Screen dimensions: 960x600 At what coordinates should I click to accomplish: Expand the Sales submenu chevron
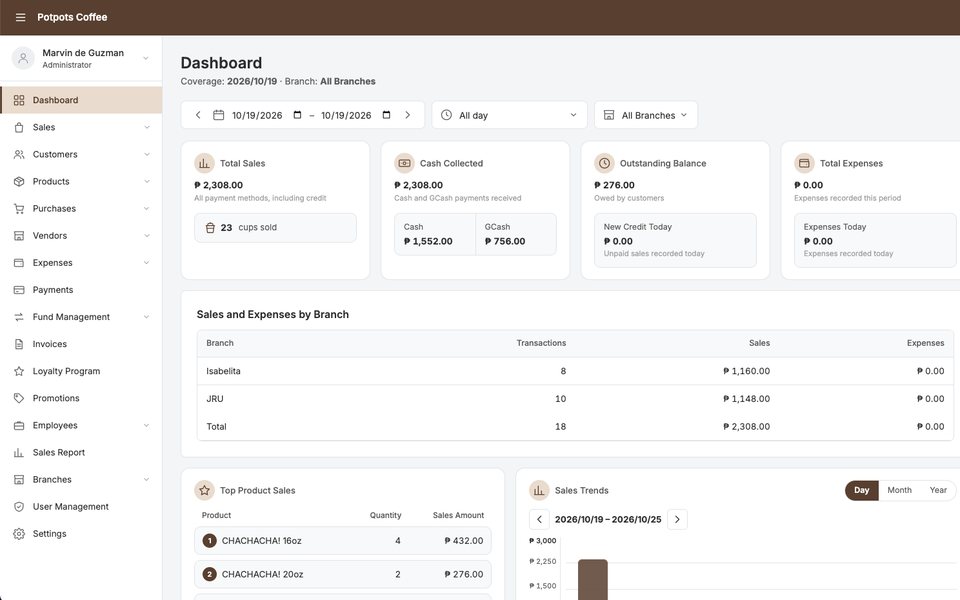point(147,127)
